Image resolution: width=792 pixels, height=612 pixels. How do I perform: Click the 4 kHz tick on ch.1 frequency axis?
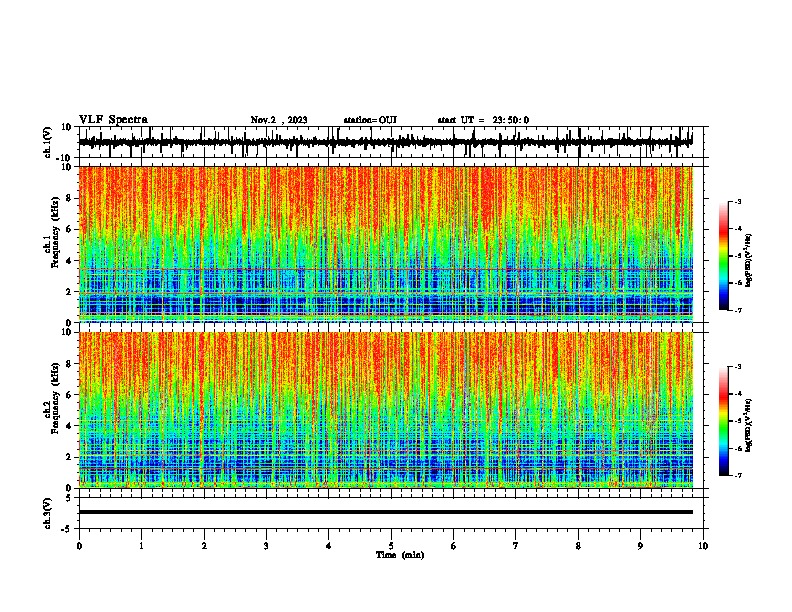point(69,261)
